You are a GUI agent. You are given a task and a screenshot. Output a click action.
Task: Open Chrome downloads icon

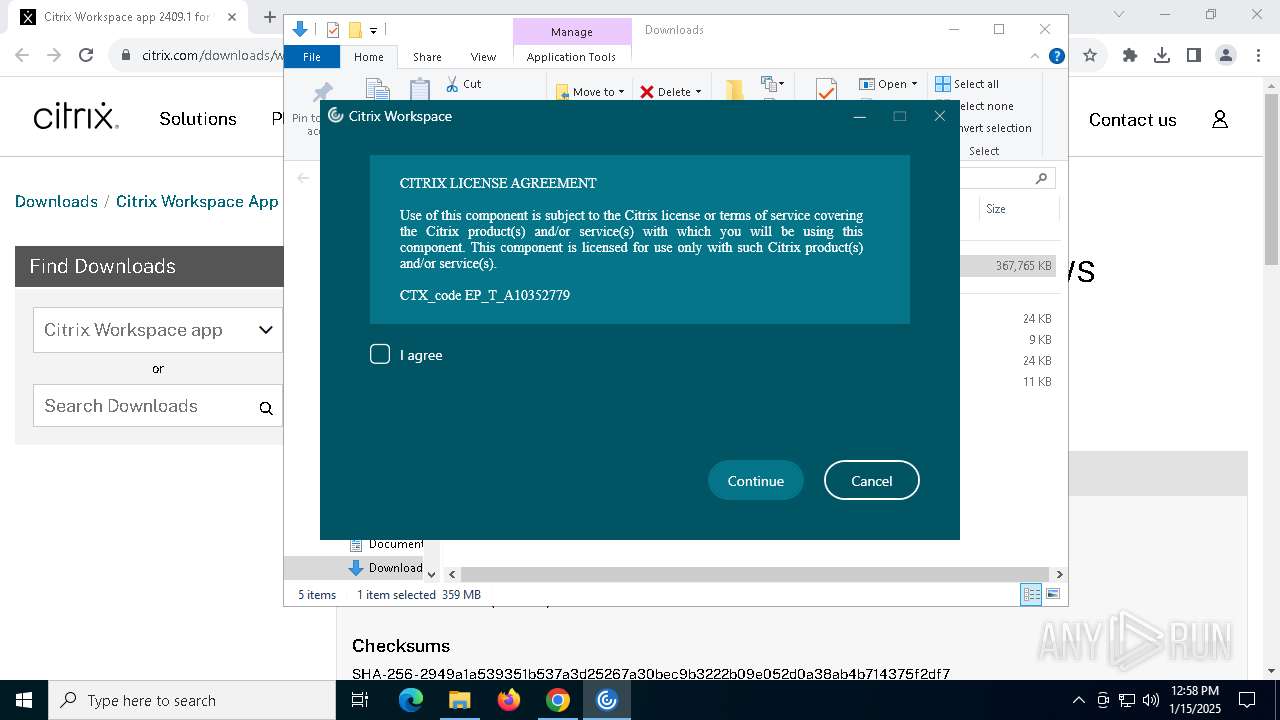coord(1162,55)
